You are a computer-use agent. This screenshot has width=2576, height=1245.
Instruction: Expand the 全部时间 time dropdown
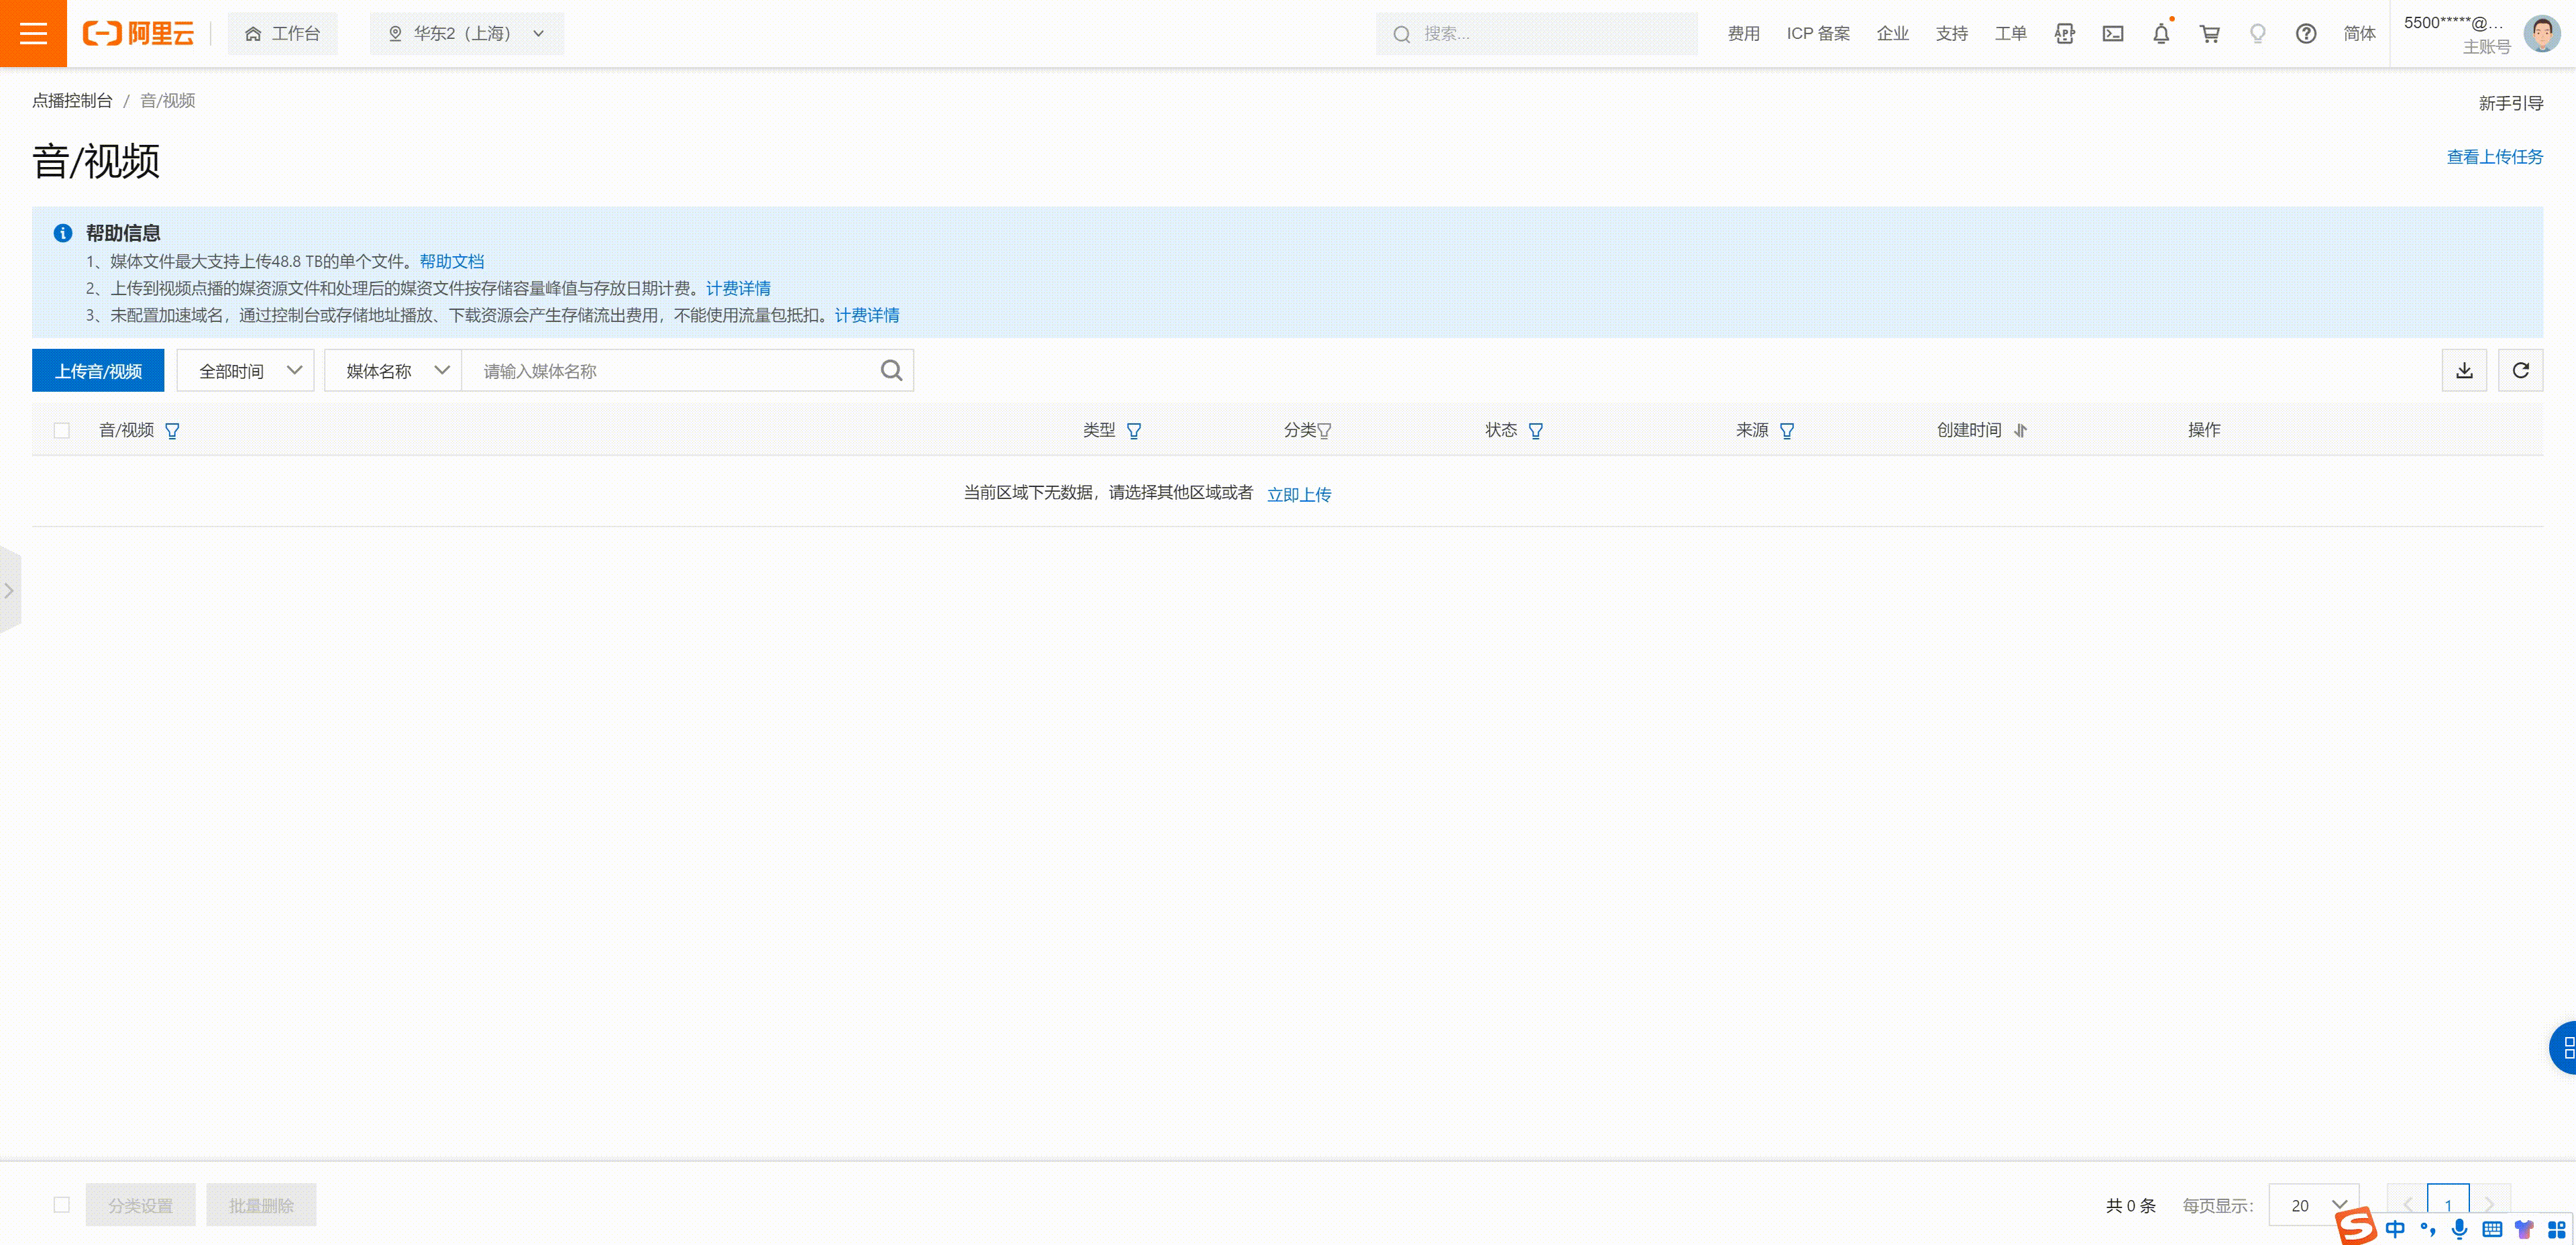[x=246, y=371]
